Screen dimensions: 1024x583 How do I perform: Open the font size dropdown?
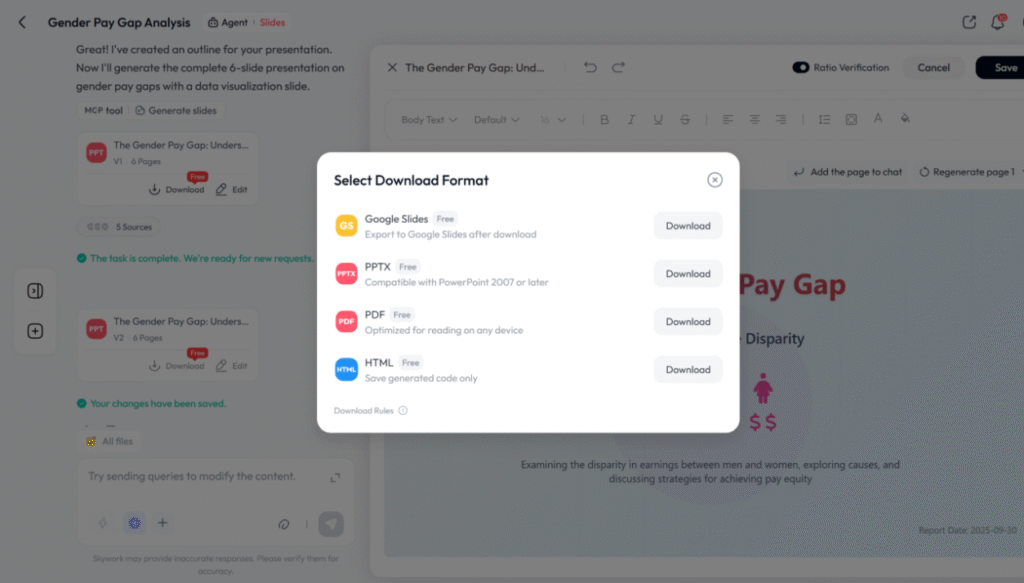coord(552,119)
